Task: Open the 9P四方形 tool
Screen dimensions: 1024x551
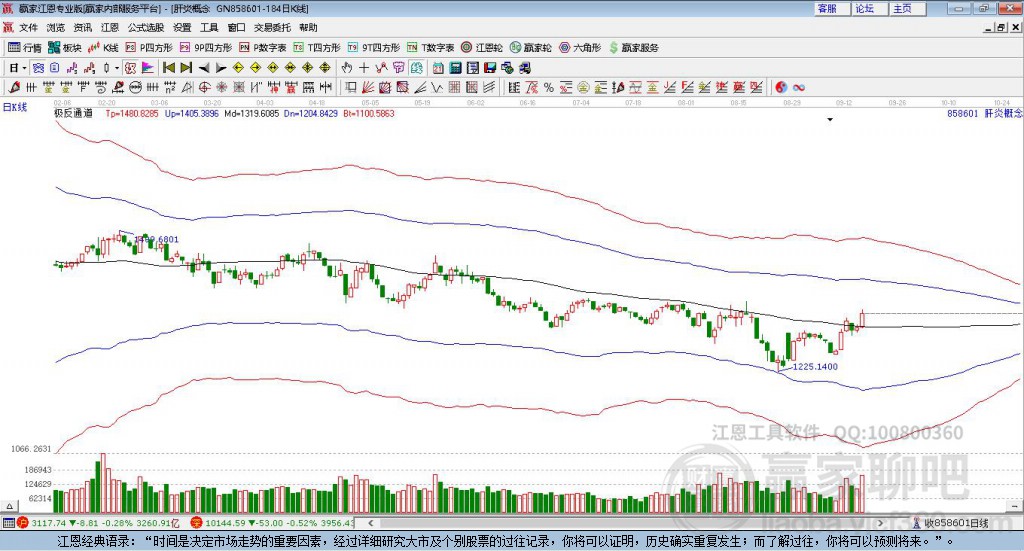Action: tap(206, 48)
